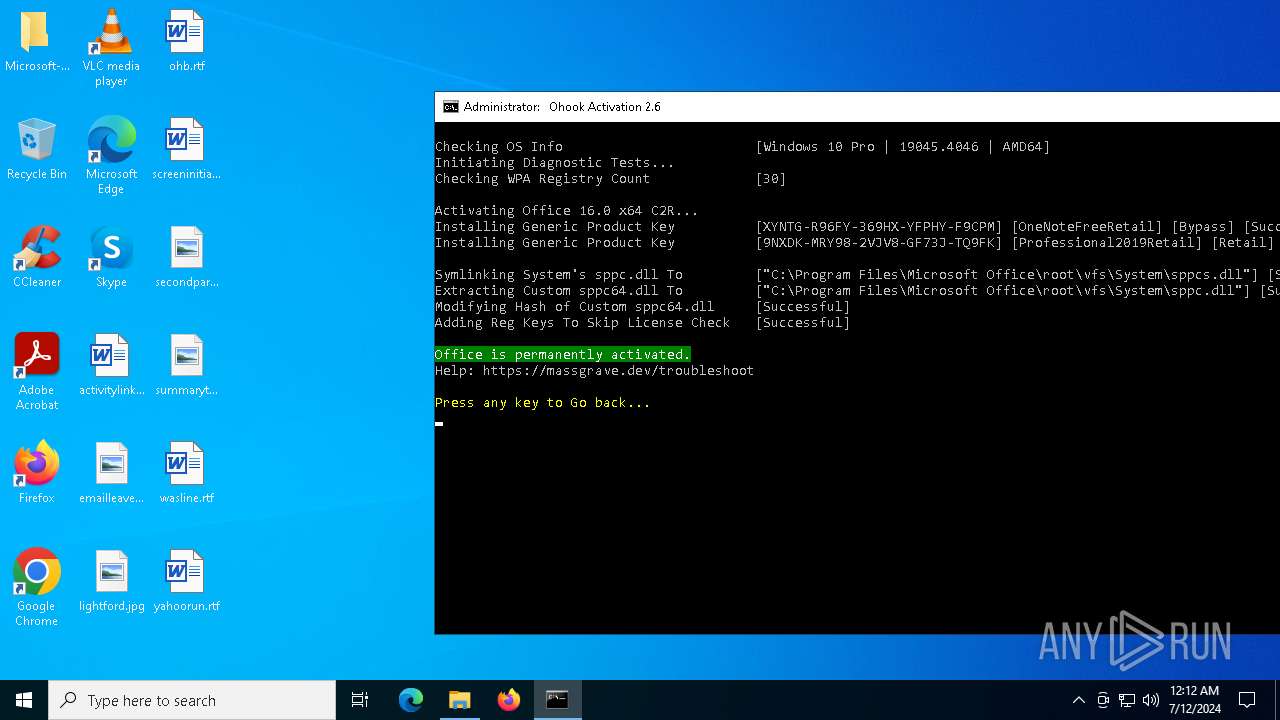Click the 'Checking OS Info' line

pyautogui.click(x=499, y=147)
